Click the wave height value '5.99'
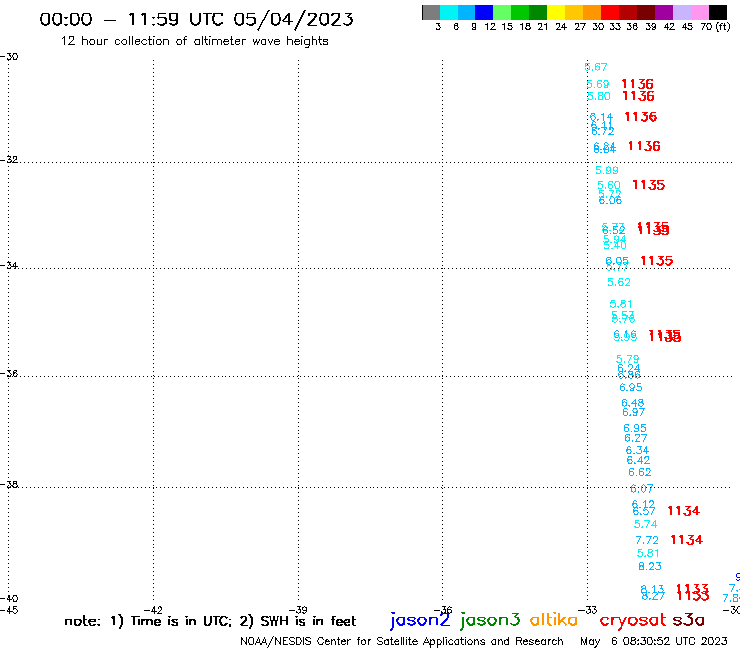The image size is (740, 650). tap(607, 170)
